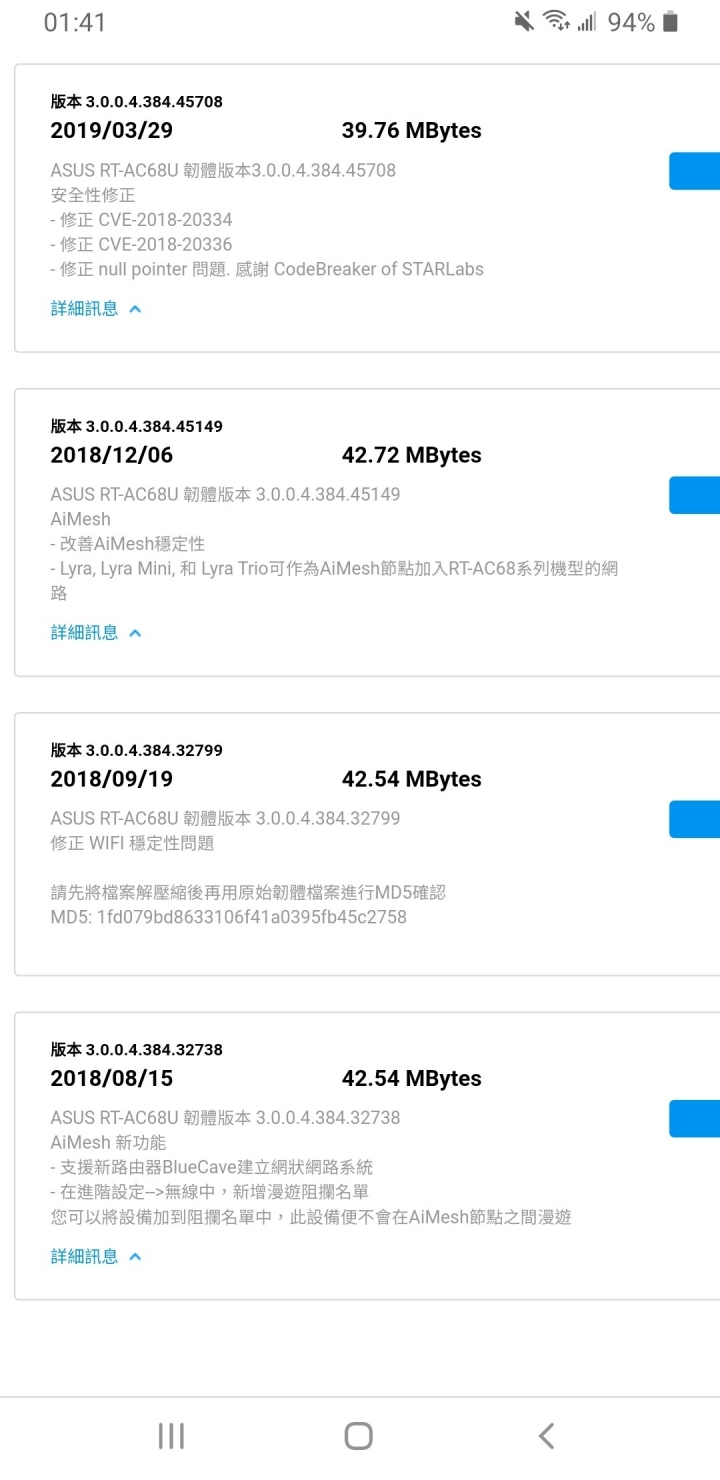Tap the Wi-Fi status icon

[x=556, y=21]
